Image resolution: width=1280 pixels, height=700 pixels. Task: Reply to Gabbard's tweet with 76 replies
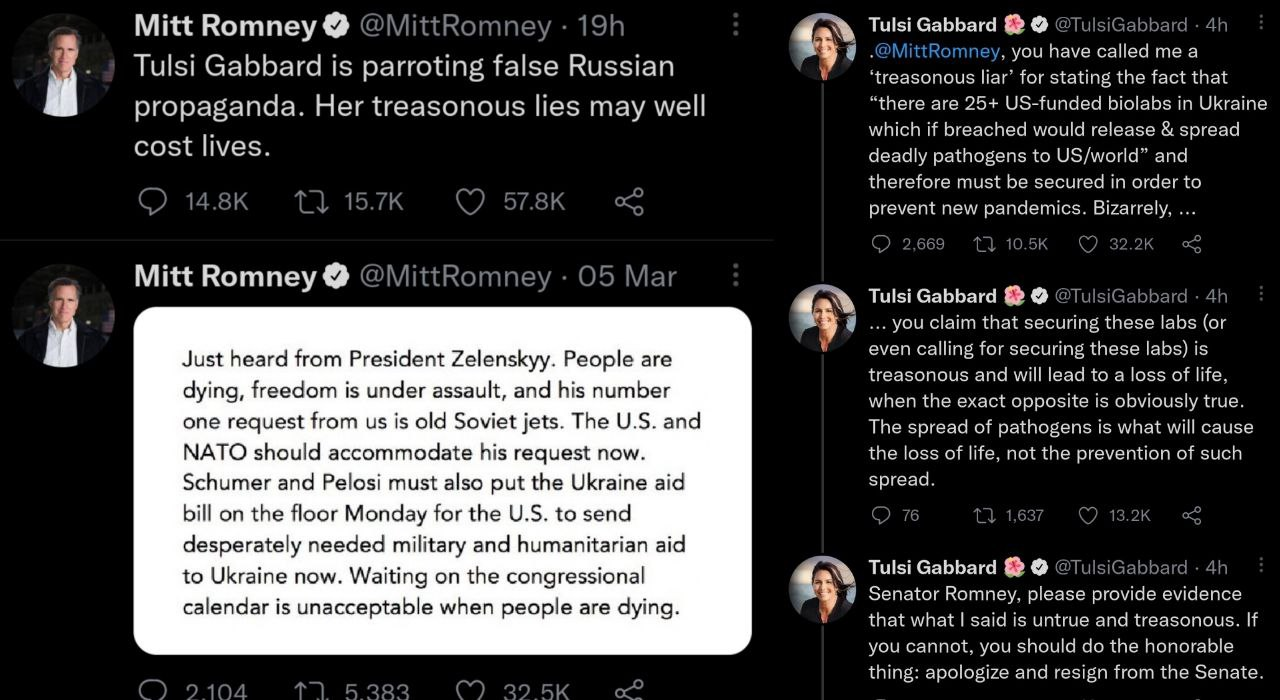point(881,516)
